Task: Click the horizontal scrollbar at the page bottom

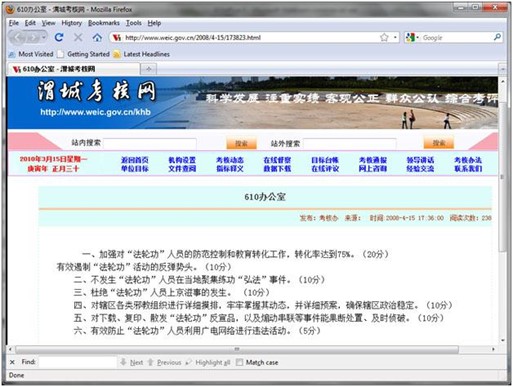Action: click(x=237, y=349)
